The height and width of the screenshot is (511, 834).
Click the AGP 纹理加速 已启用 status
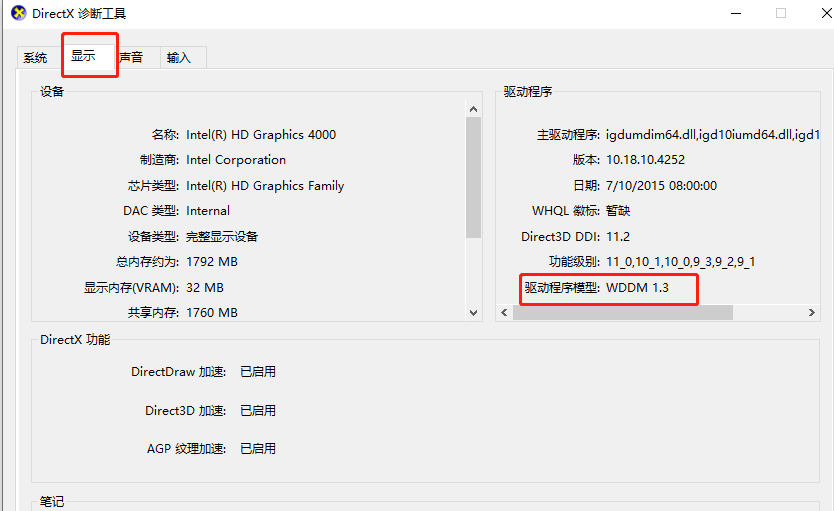pos(258,449)
